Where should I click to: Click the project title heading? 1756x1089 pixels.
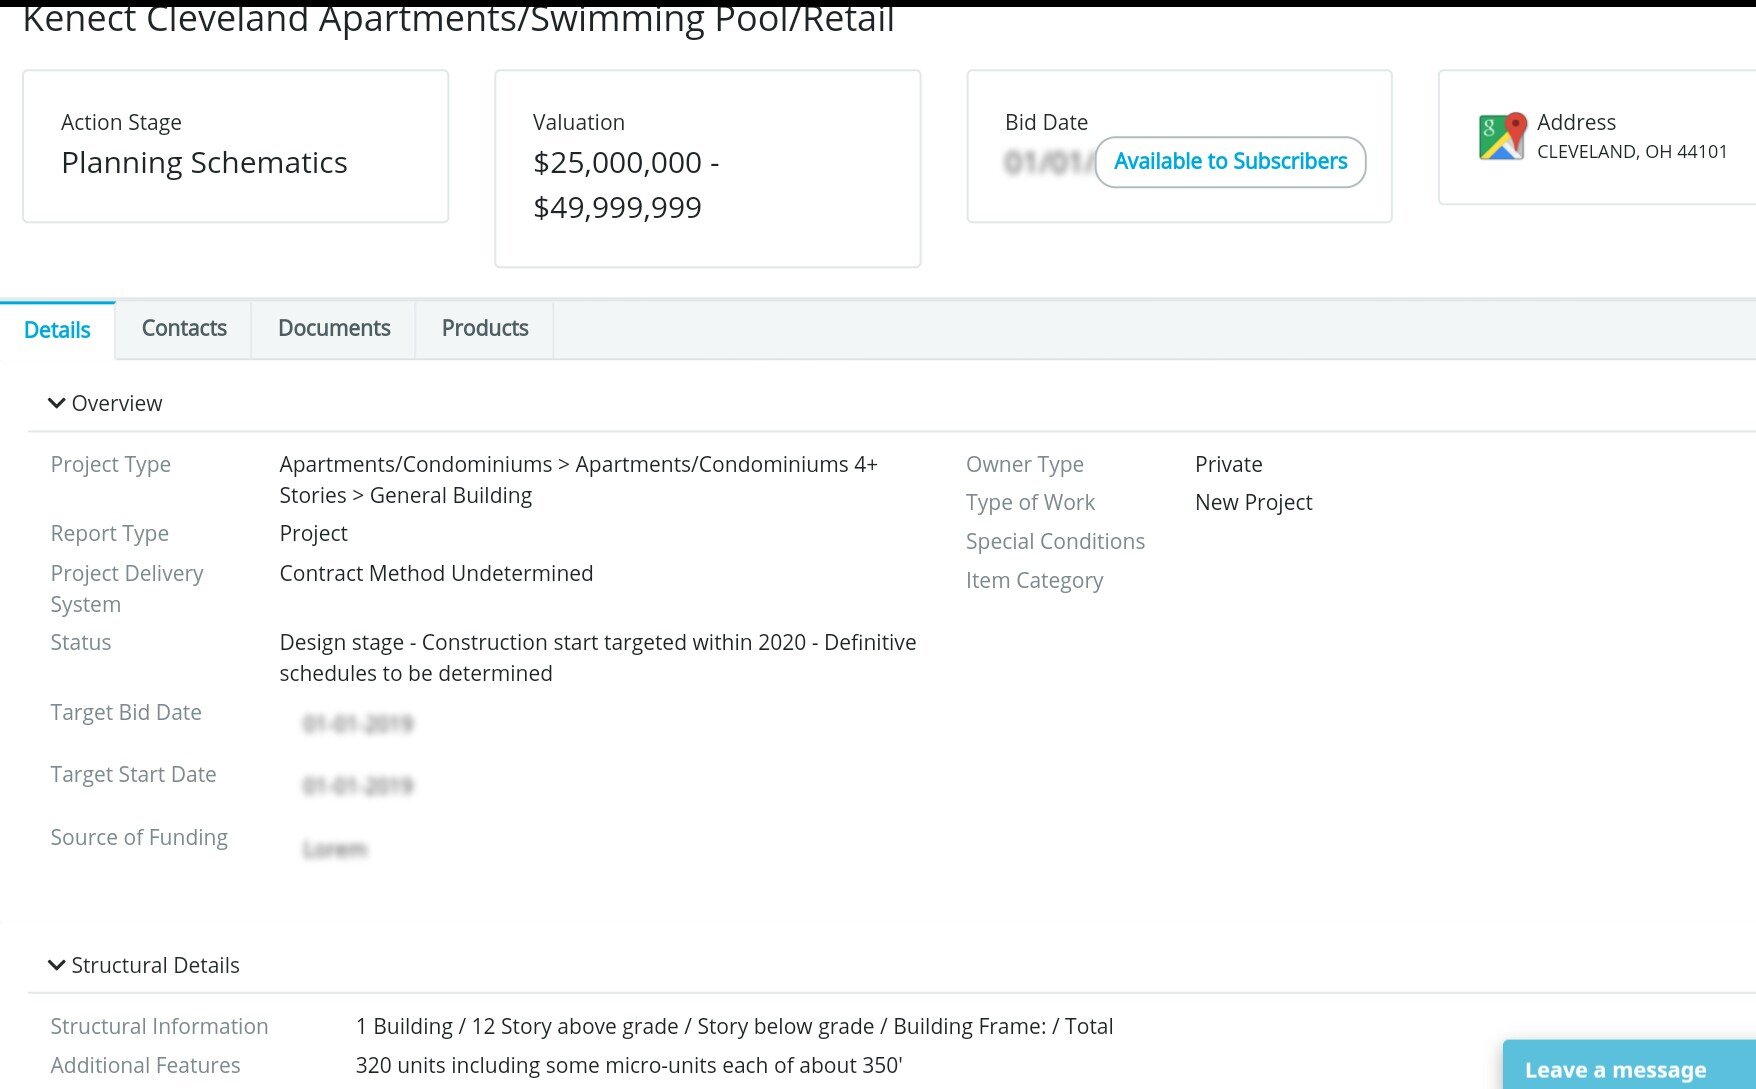pos(458,18)
